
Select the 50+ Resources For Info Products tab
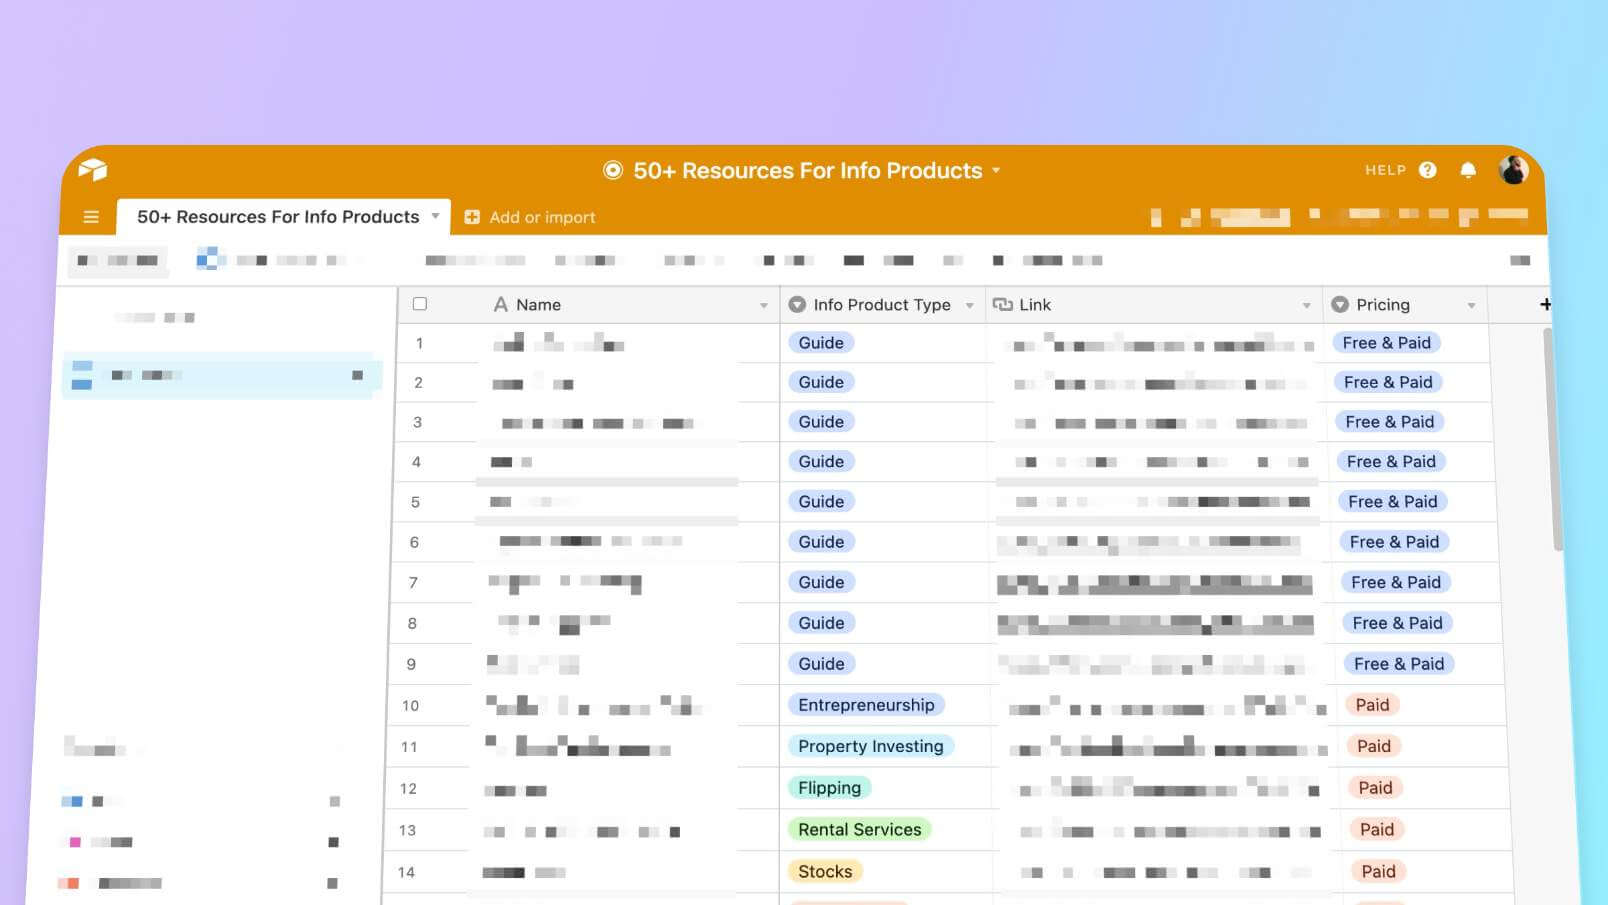284,217
